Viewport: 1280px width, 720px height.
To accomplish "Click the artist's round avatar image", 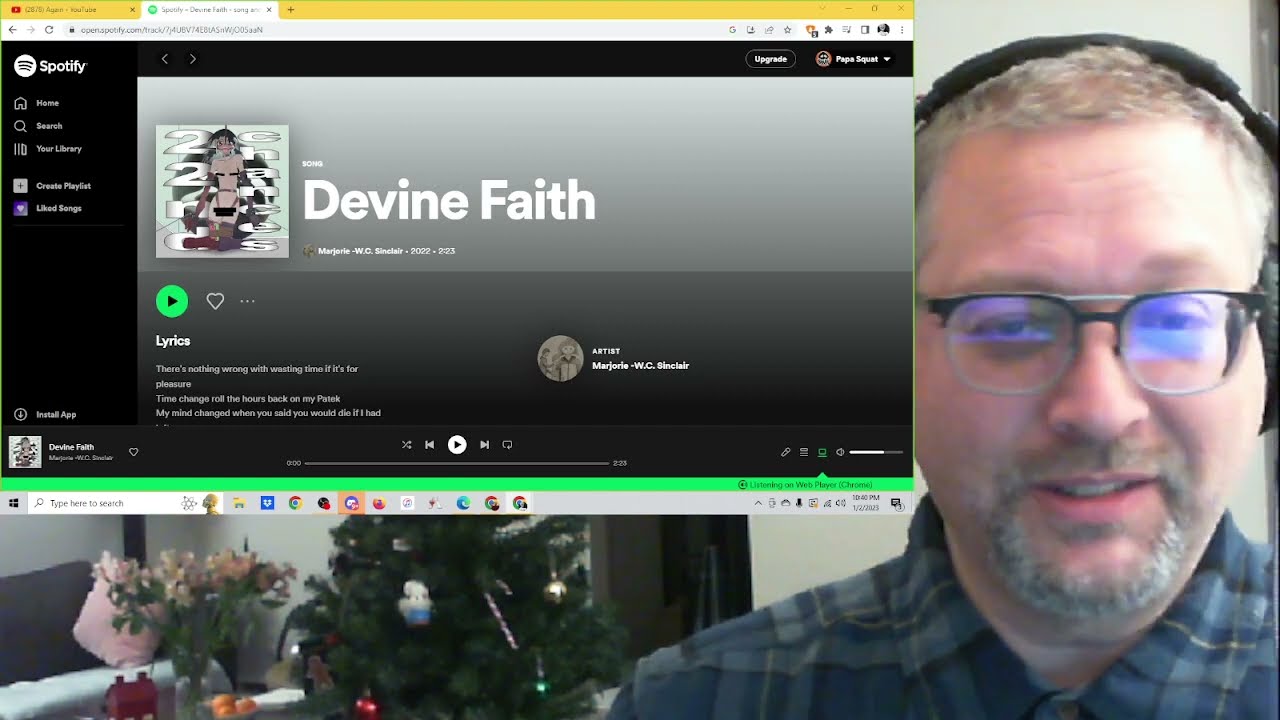I will point(560,358).
